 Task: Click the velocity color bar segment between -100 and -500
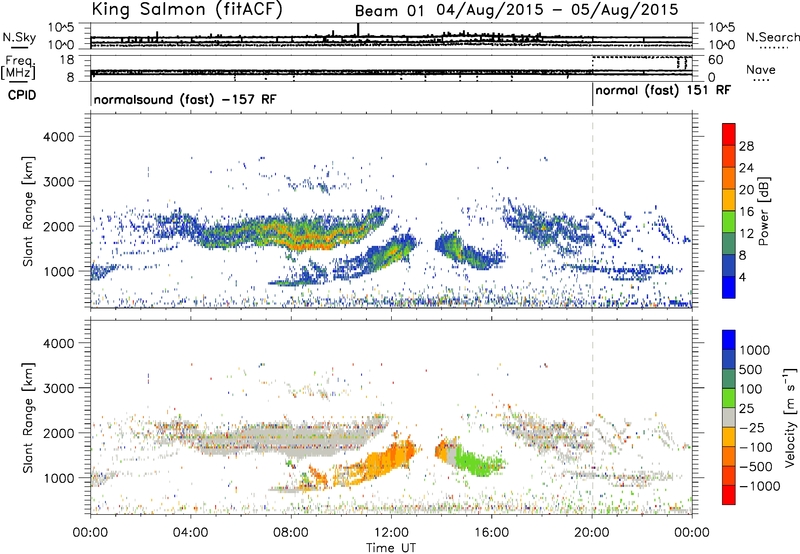(729, 456)
